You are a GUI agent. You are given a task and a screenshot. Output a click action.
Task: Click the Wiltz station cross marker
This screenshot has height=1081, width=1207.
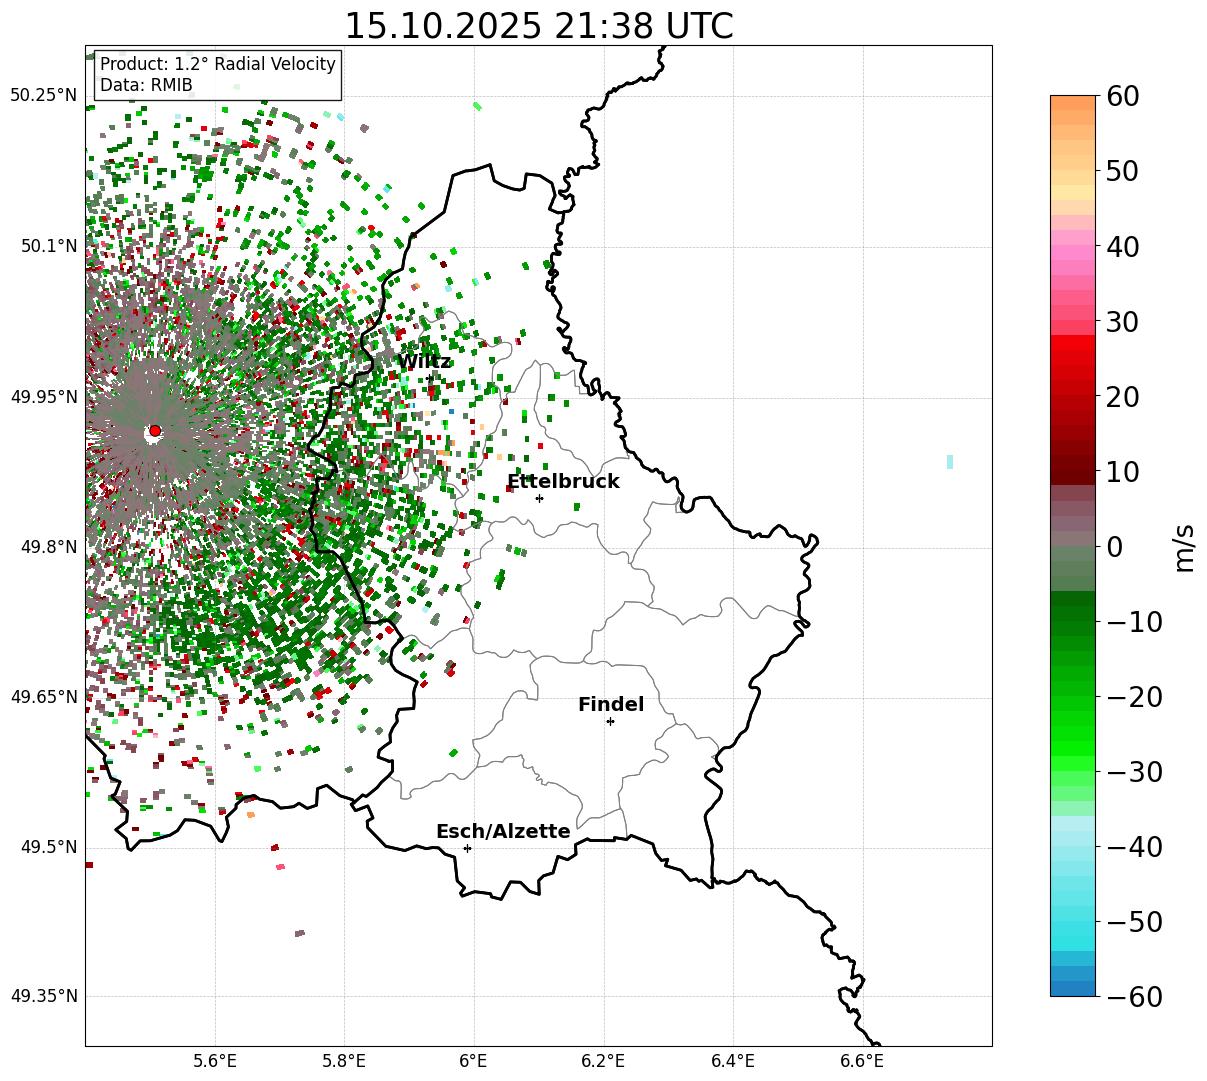(429, 377)
